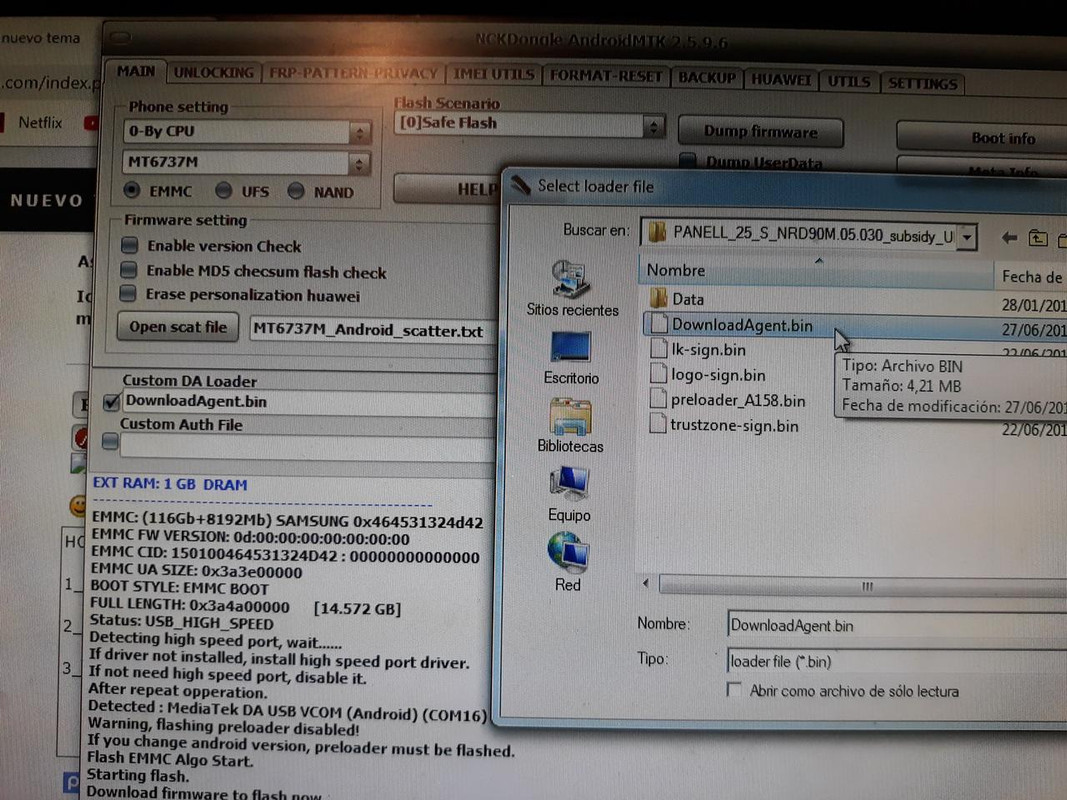Open the Data folder icon
Screen dimensions: 1067x800
click(x=658, y=298)
